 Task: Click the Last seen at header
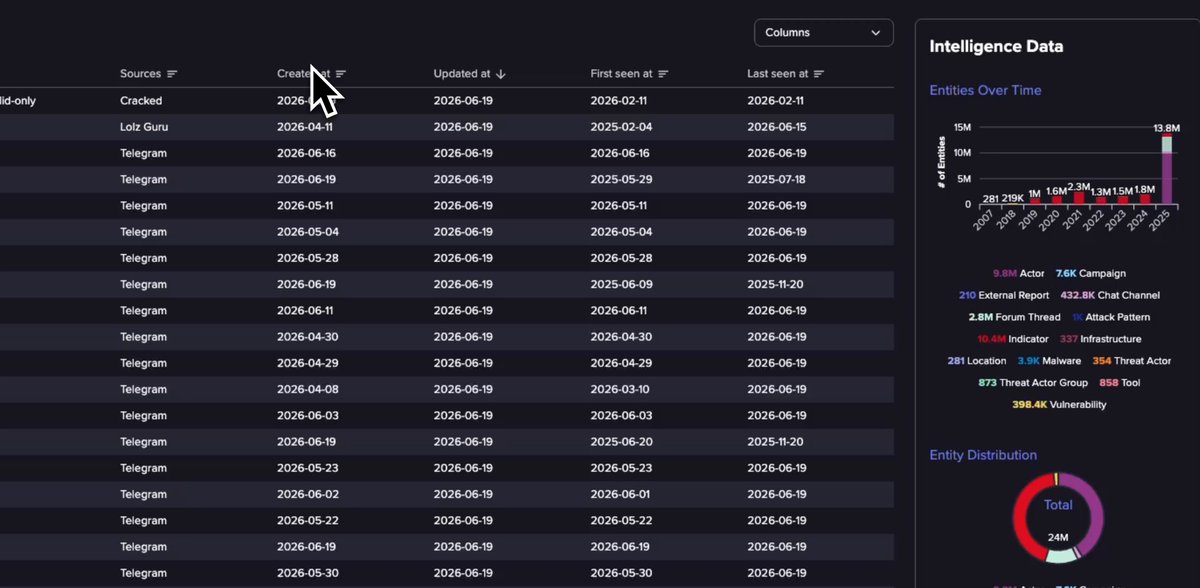778,74
